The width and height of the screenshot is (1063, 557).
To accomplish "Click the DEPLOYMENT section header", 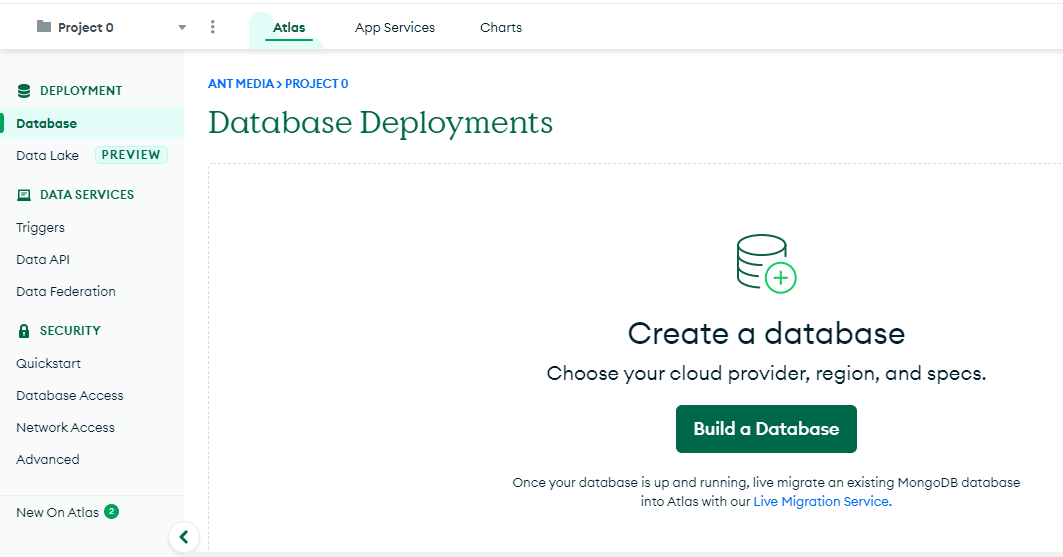I will tap(81, 91).
